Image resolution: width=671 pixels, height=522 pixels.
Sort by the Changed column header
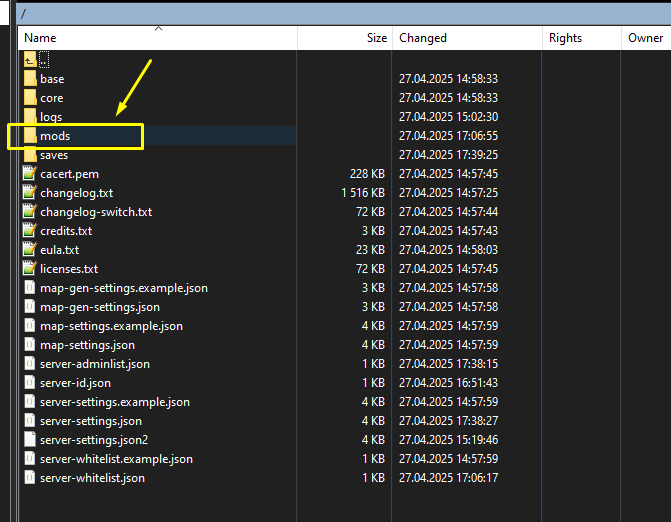423,38
